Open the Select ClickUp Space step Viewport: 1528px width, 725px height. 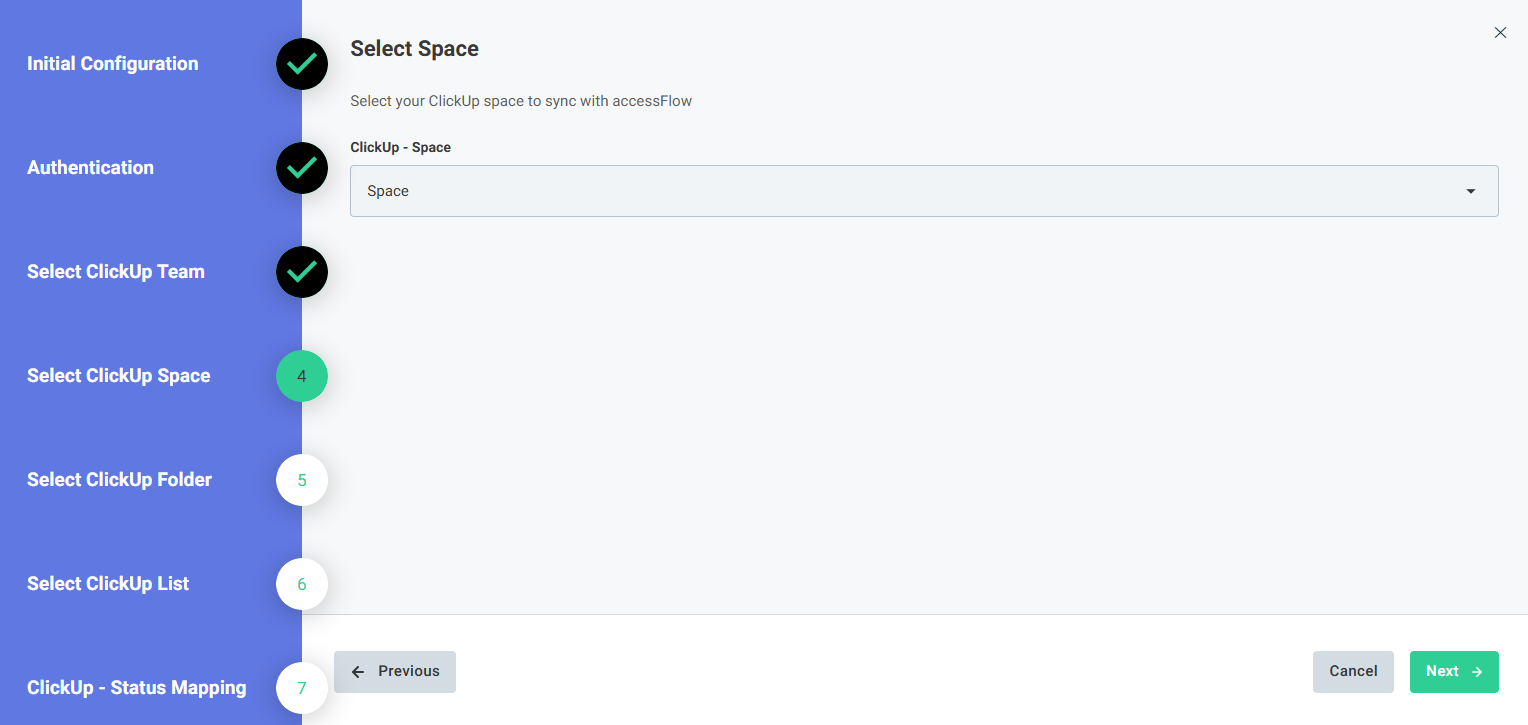119,376
